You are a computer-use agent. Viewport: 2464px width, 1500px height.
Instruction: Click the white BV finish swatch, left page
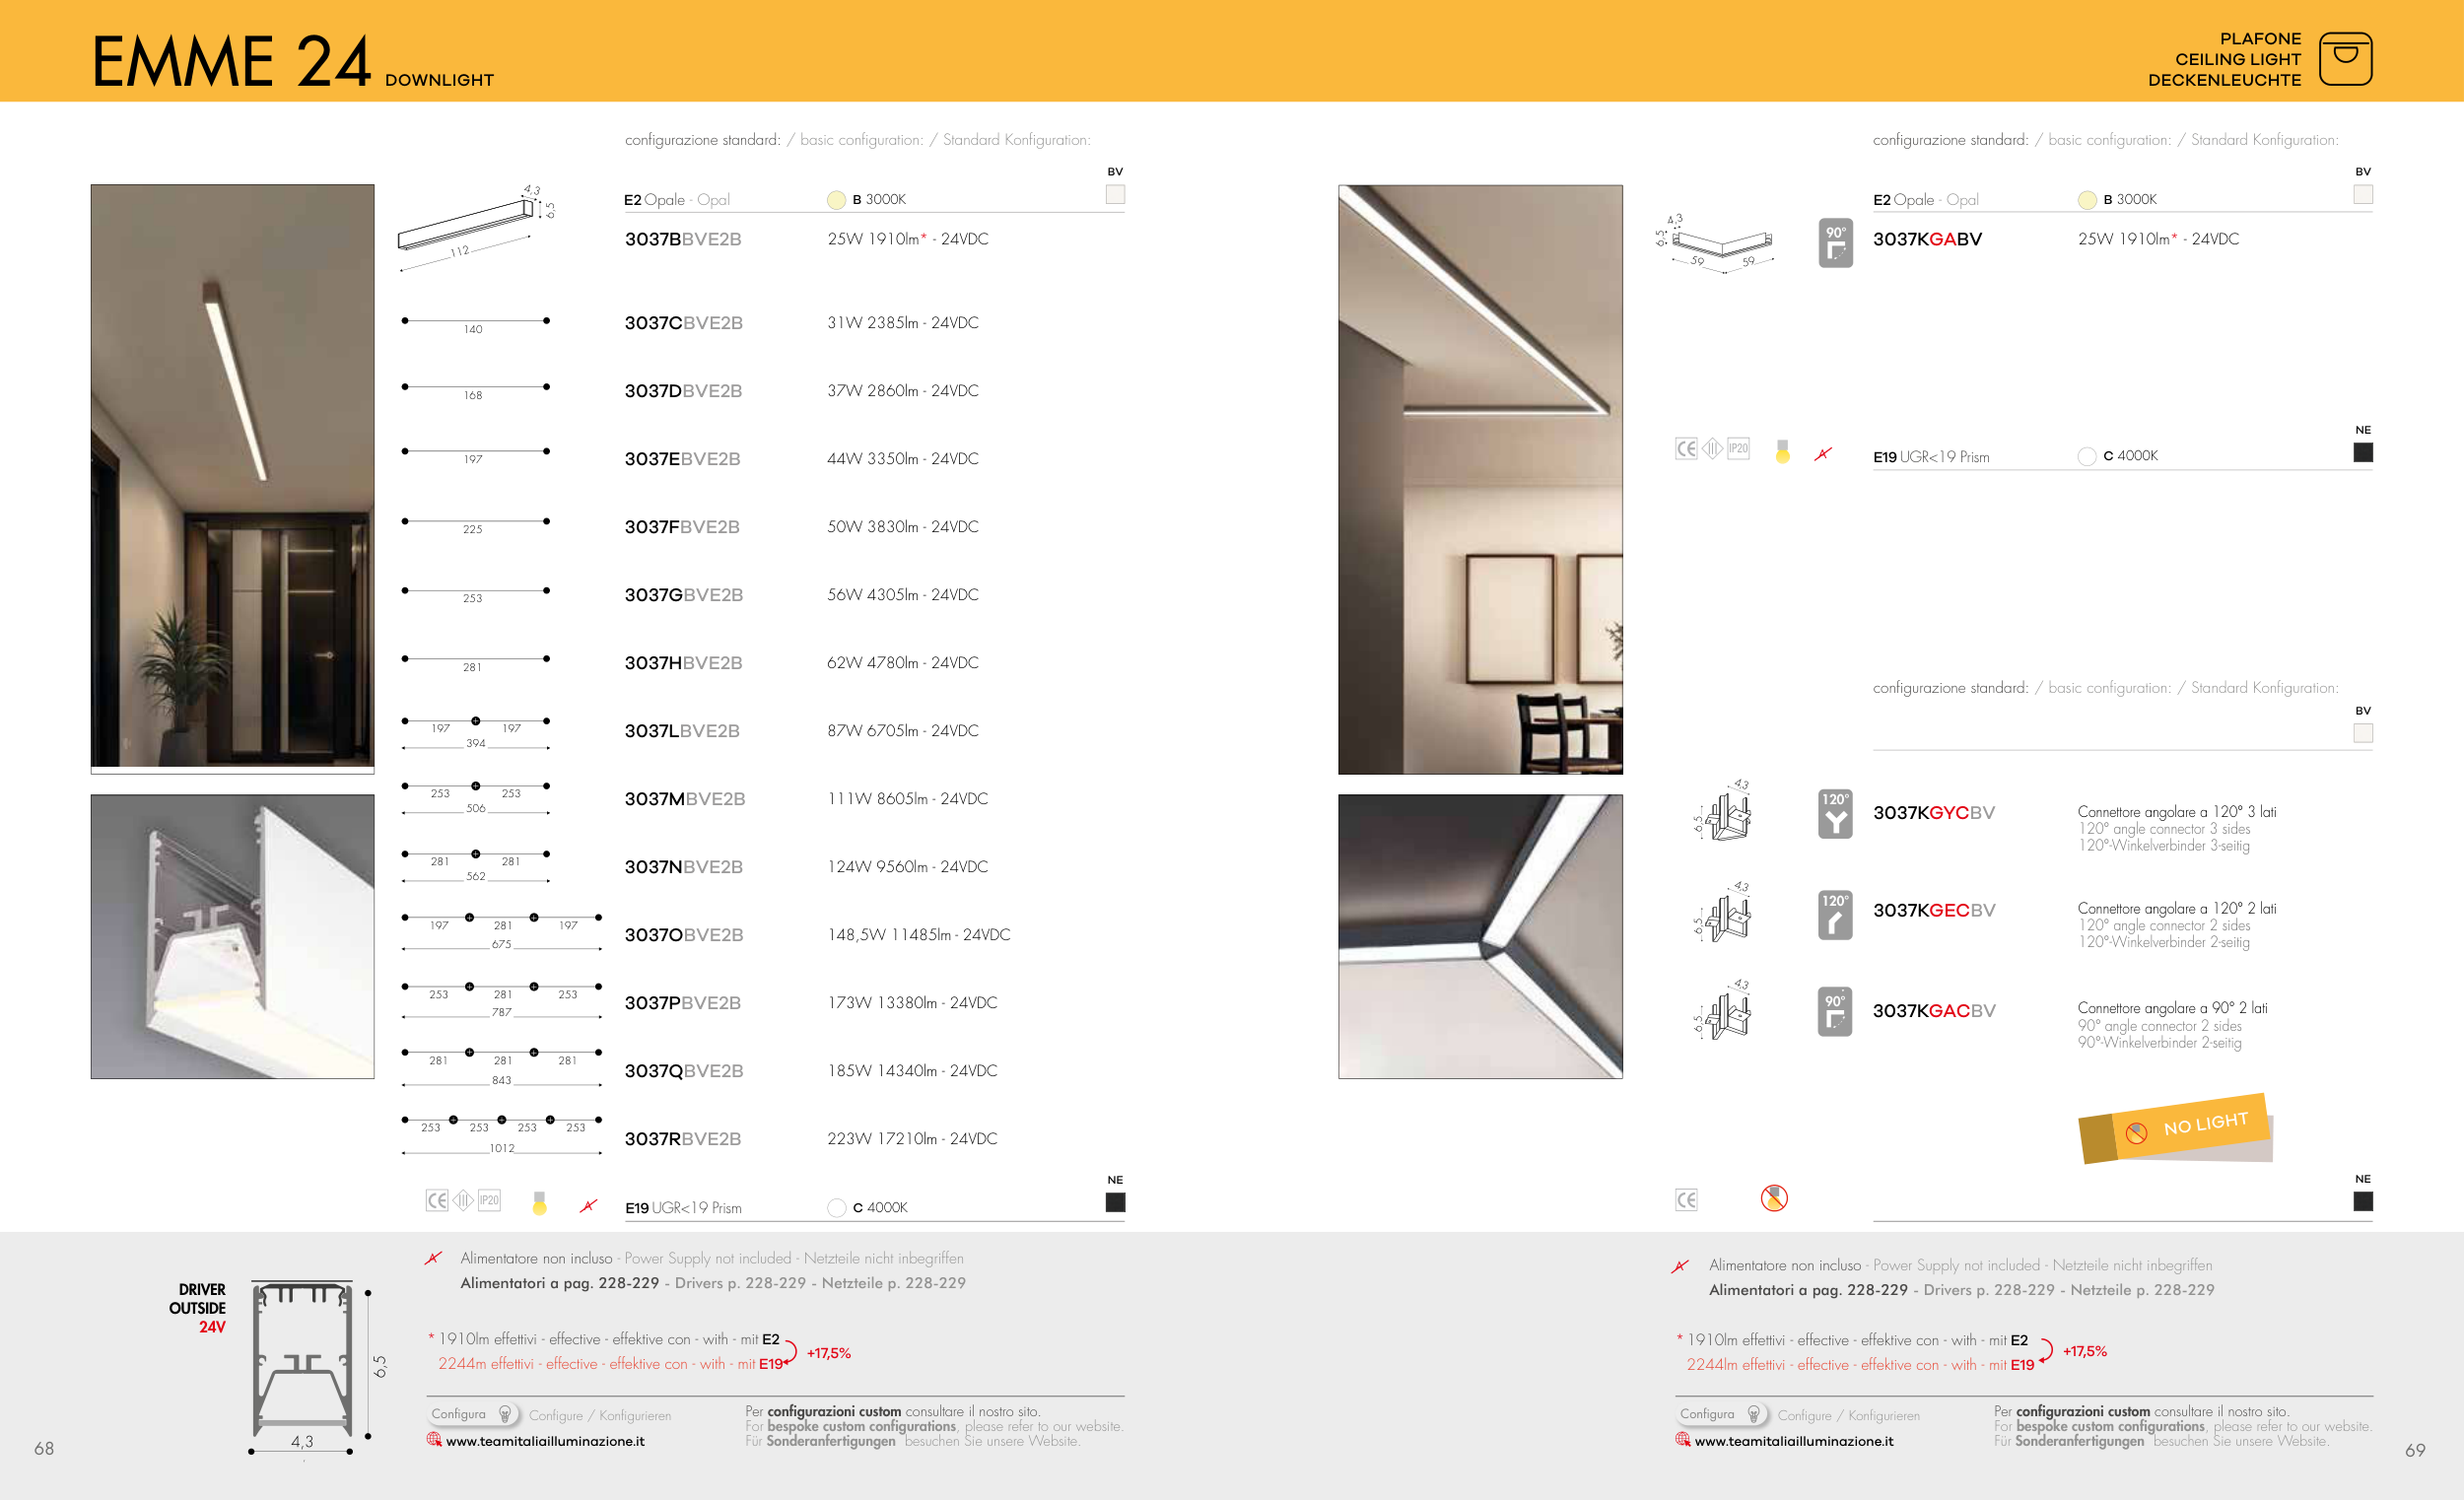(1115, 195)
